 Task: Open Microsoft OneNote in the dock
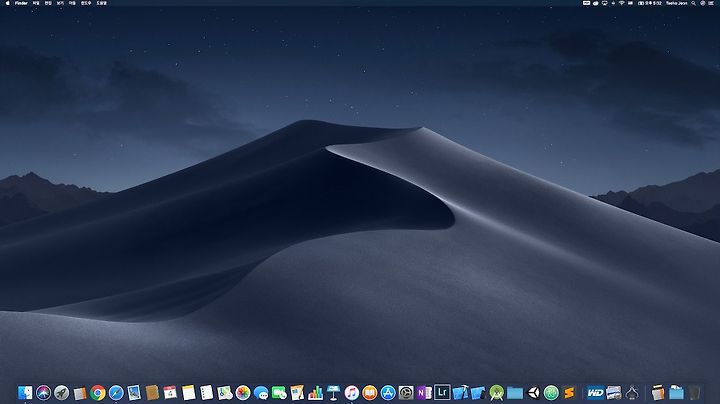point(424,393)
